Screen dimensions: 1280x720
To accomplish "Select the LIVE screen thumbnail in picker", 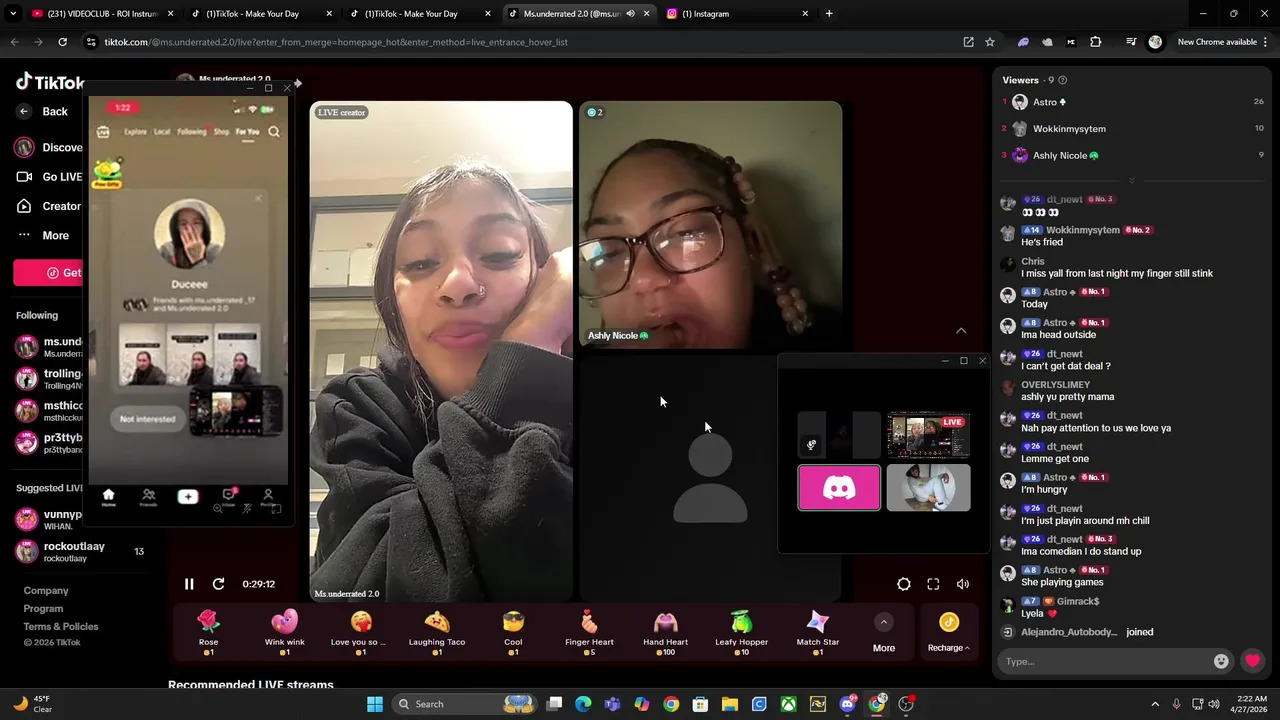I will pyautogui.click(x=928, y=435).
